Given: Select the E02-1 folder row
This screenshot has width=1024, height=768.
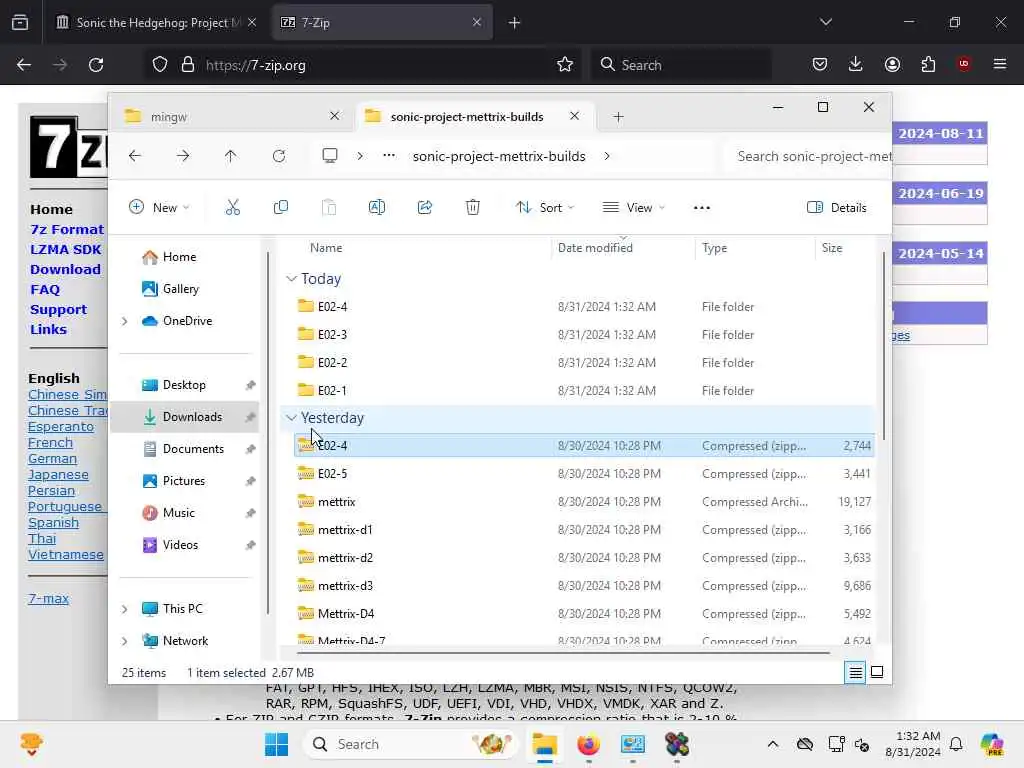Looking at the screenshot, I should click(x=584, y=391).
